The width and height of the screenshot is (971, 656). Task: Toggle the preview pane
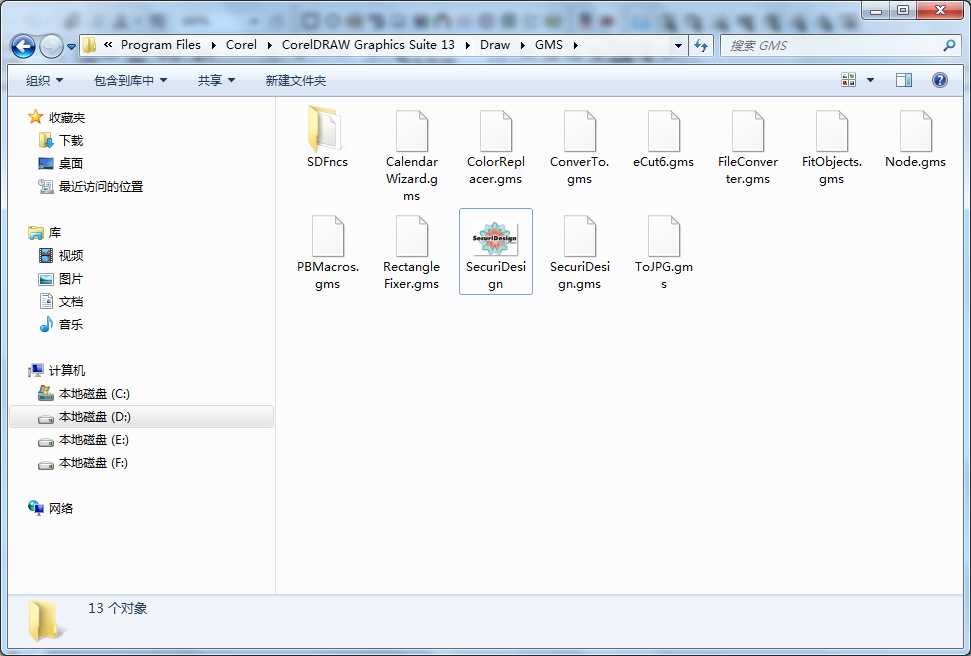(904, 80)
